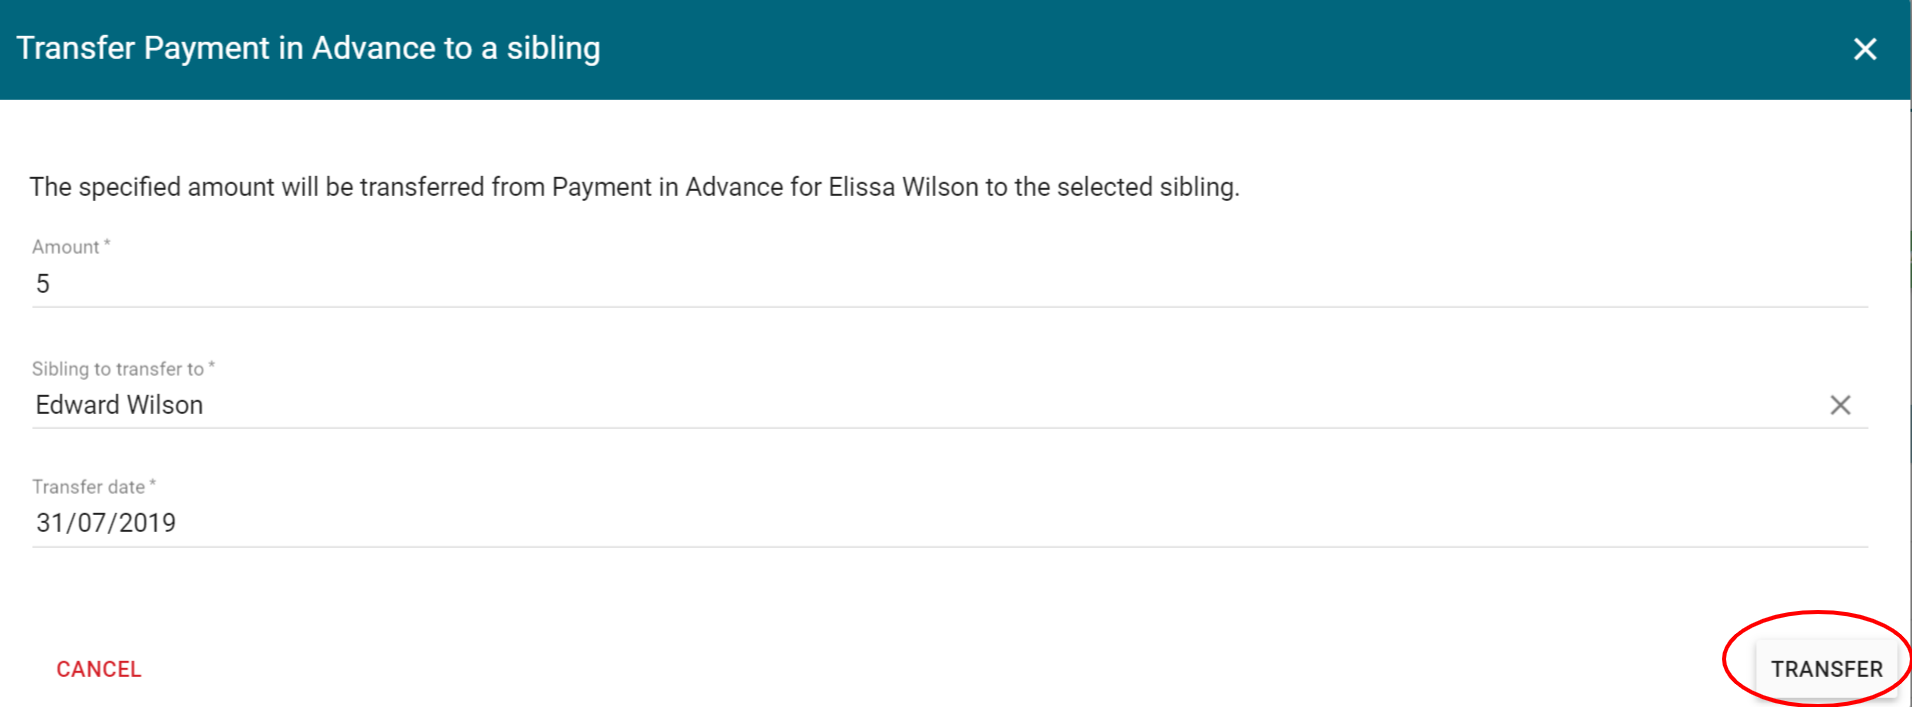Confirm with the TRANSFER button
The height and width of the screenshot is (707, 1912).
(x=1826, y=669)
